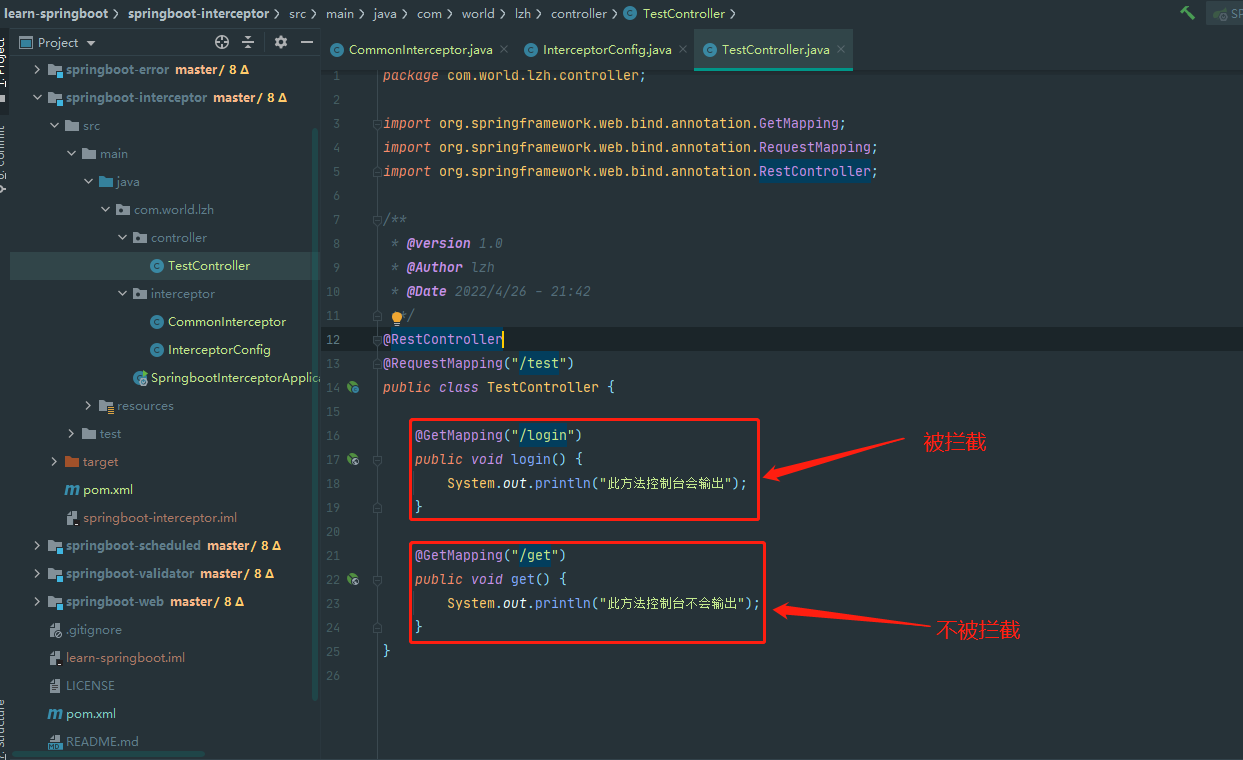Expand the resources folder
This screenshot has height=760, width=1243.
[x=88, y=406]
